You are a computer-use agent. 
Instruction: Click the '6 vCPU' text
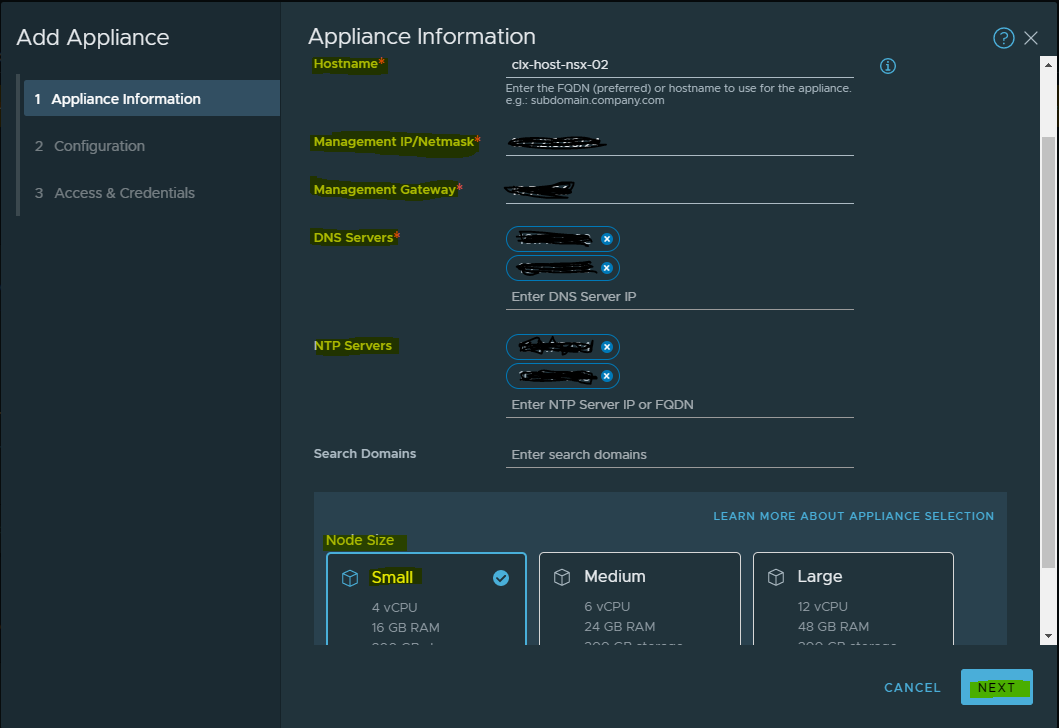607,606
